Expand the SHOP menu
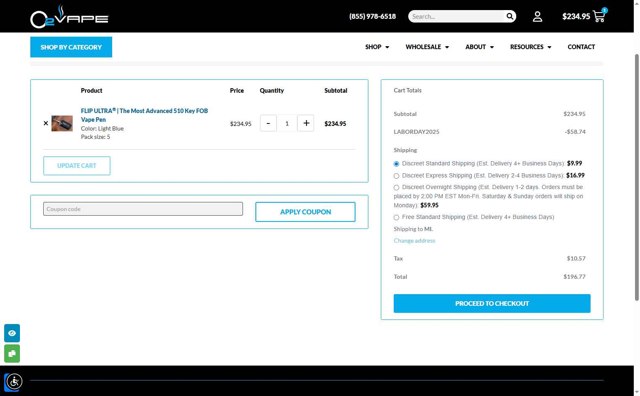 [377, 47]
